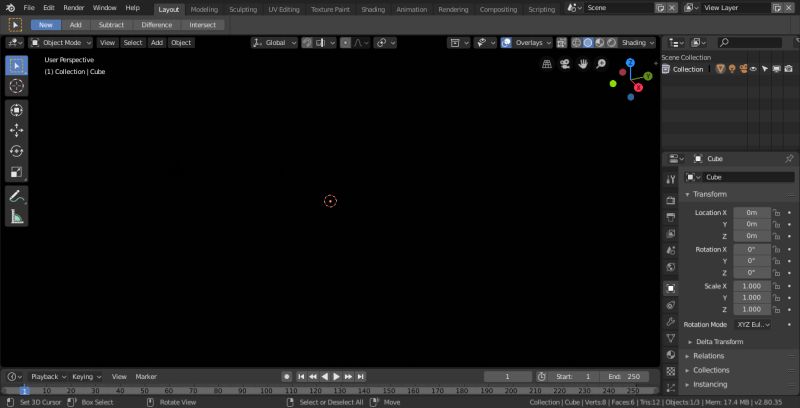Screen dimensions: 800x408
Task: Open the File menu
Action: click(x=29, y=8)
